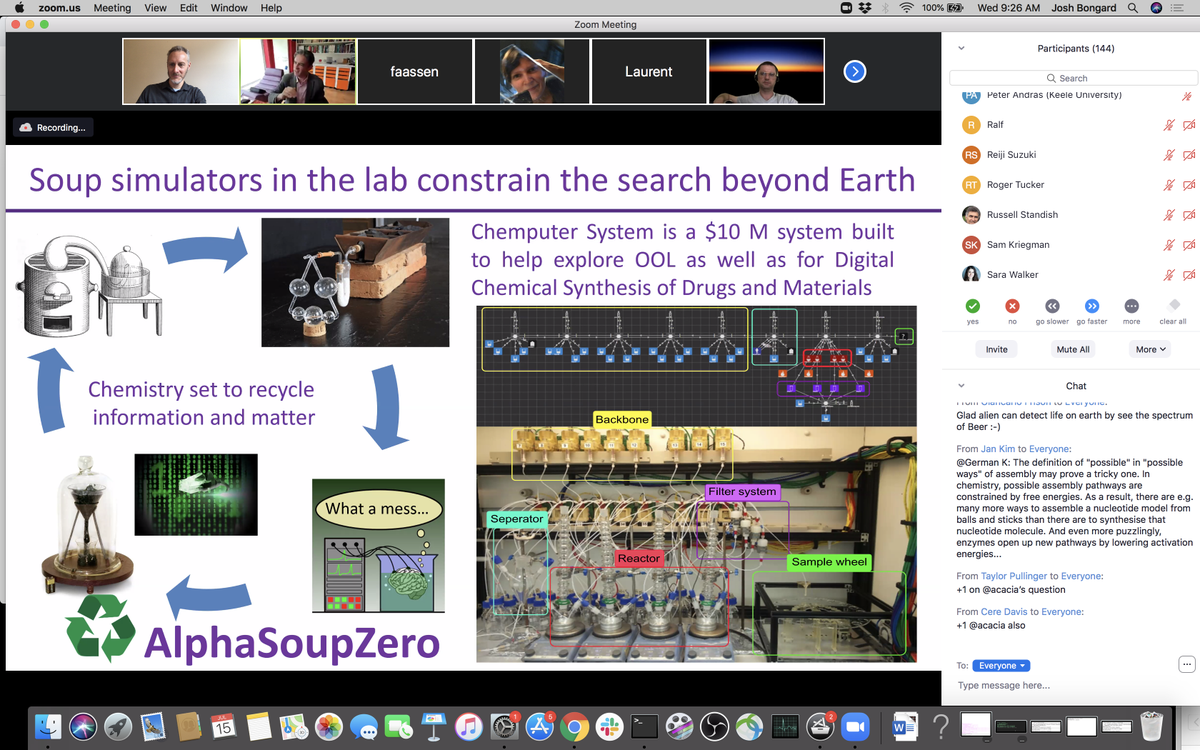Open OBS Studio in the Dock
Image resolution: width=1200 pixels, height=750 pixels.
pyautogui.click(x=714, y=726)
